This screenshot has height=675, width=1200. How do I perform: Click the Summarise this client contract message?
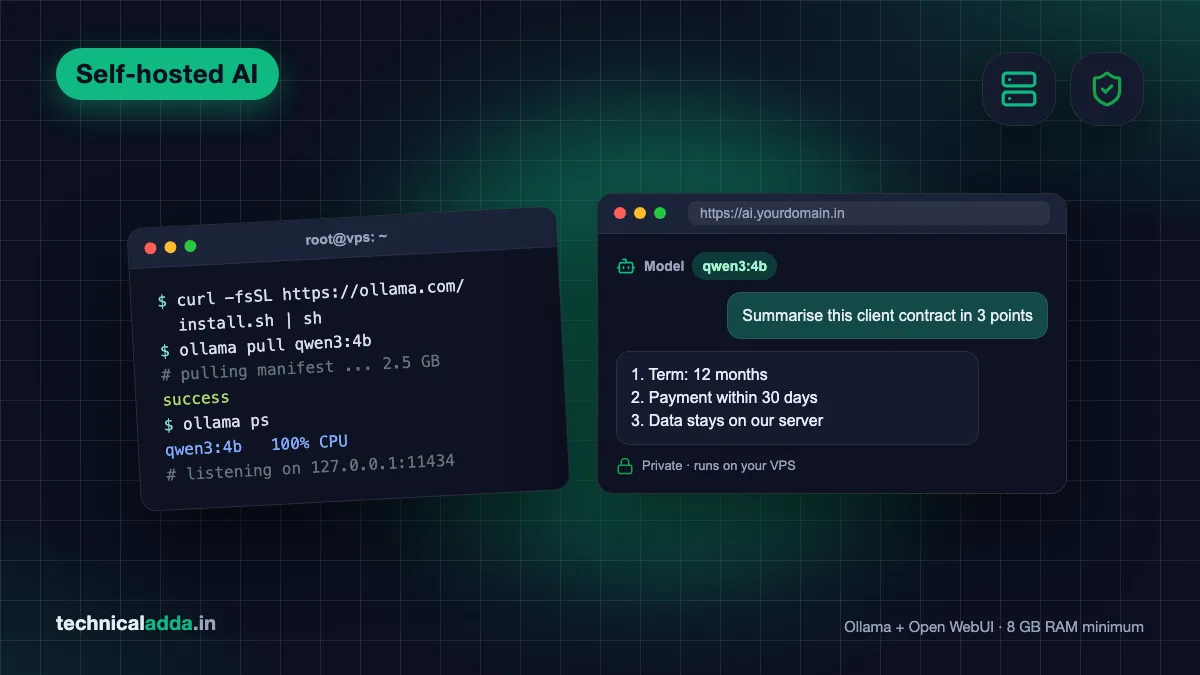coord(887,315)
